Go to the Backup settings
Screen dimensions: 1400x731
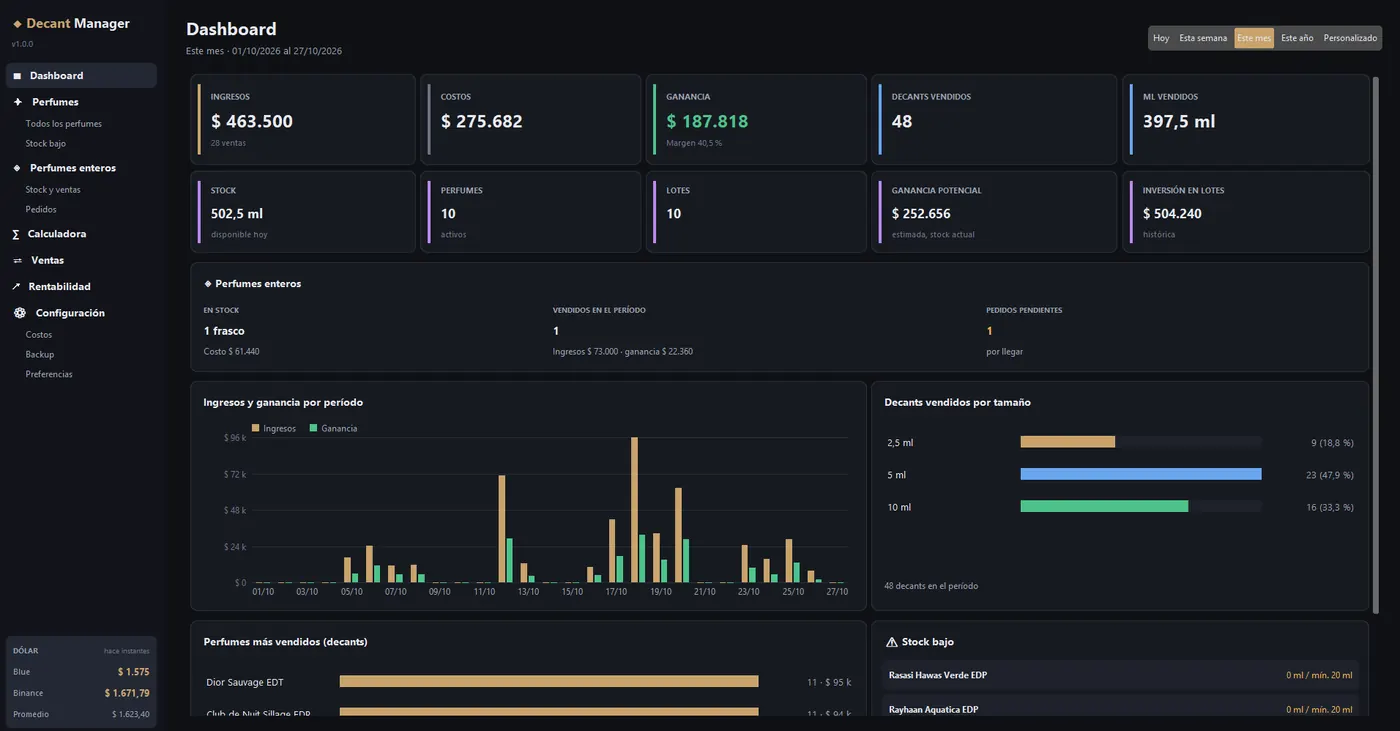[x=40, y=355]
